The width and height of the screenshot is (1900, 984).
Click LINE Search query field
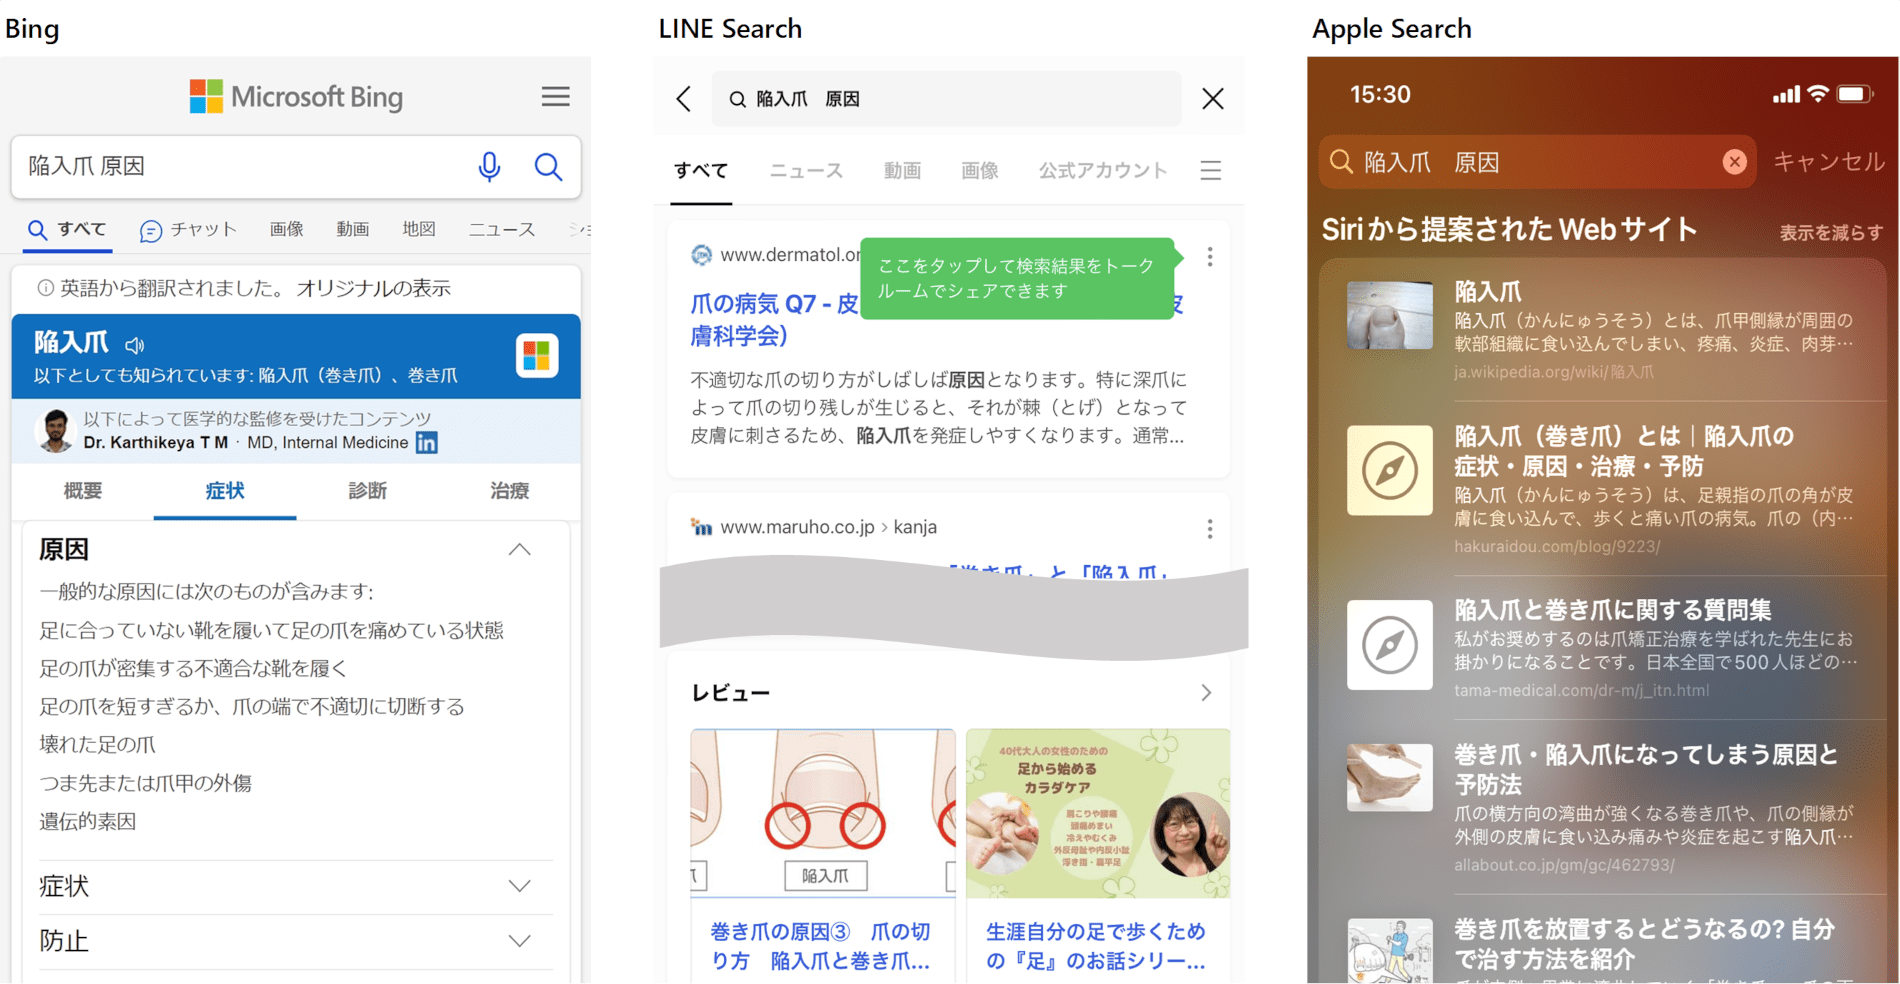946,99
